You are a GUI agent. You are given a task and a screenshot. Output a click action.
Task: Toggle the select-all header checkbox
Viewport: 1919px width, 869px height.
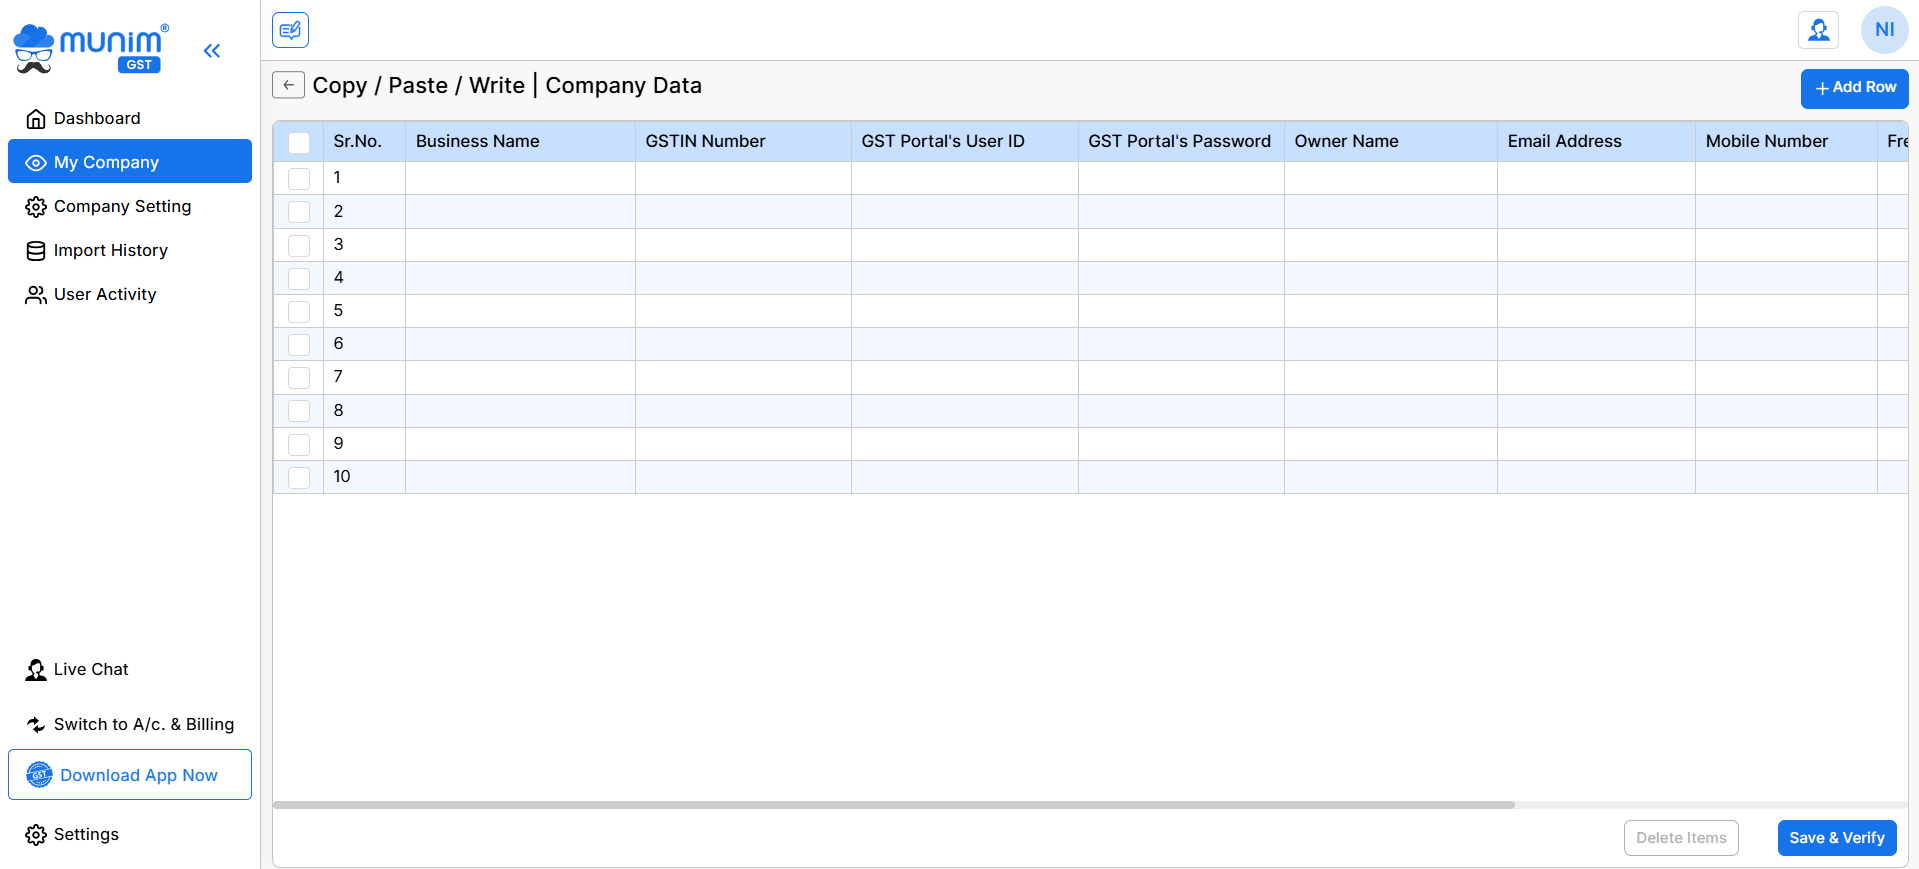click(x=299, y=142)
